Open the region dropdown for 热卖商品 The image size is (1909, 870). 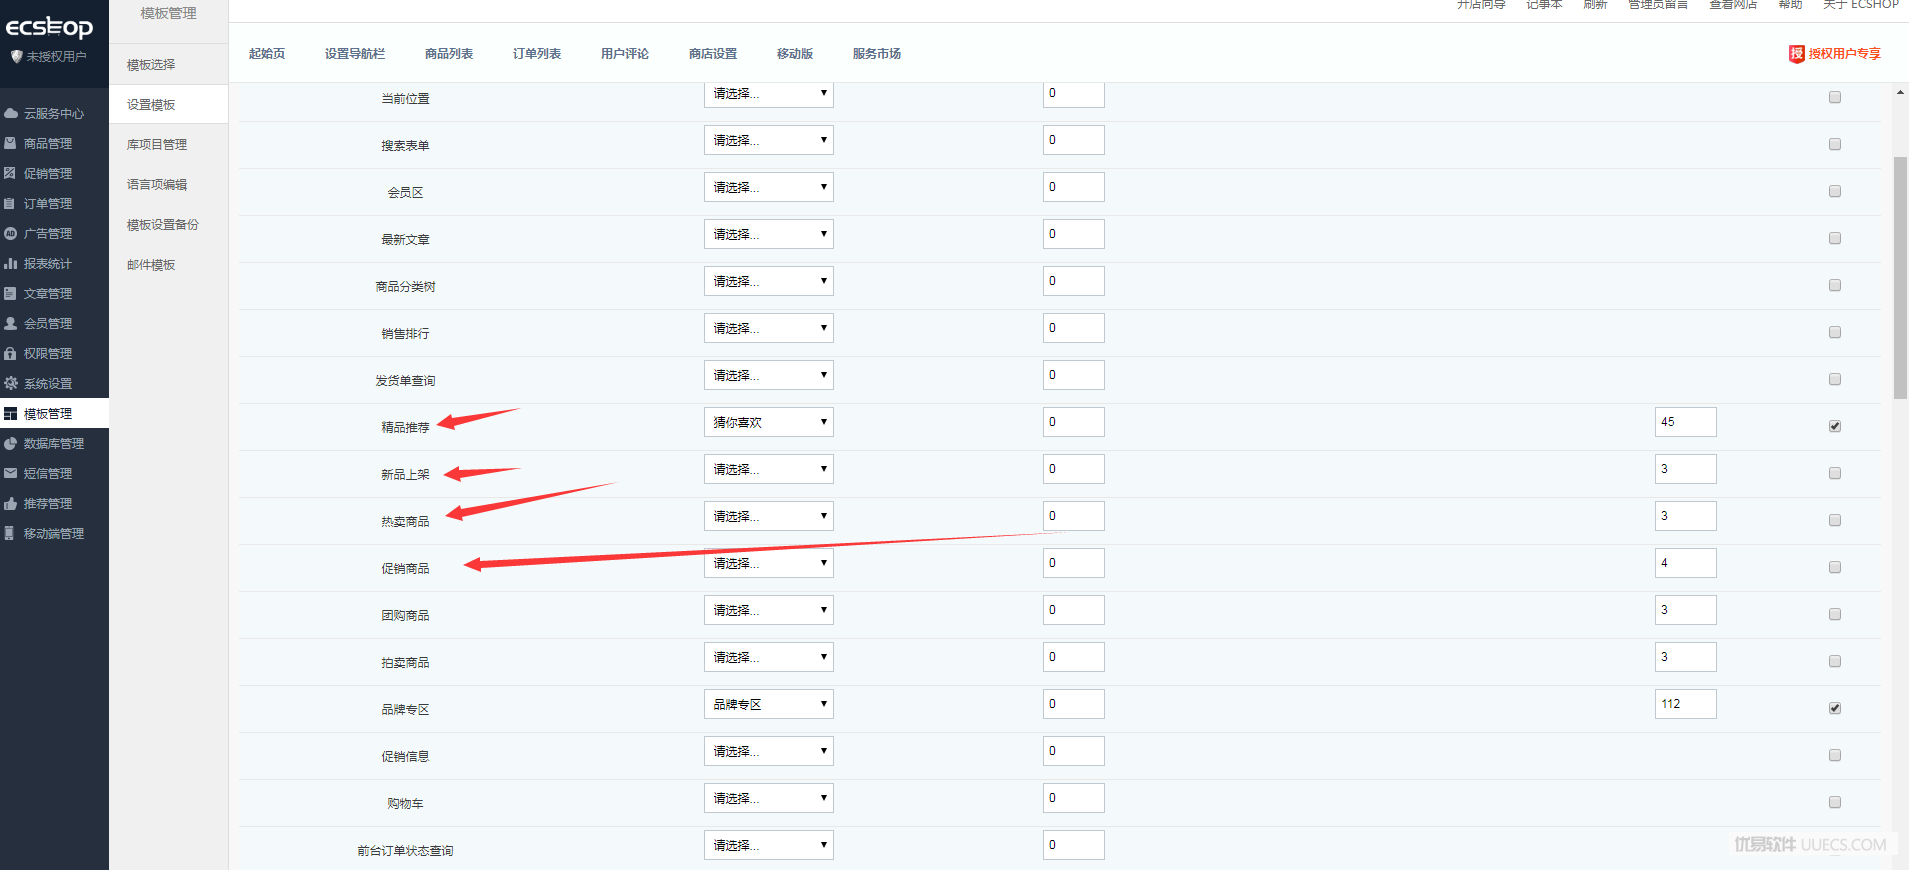pos(769,517)
